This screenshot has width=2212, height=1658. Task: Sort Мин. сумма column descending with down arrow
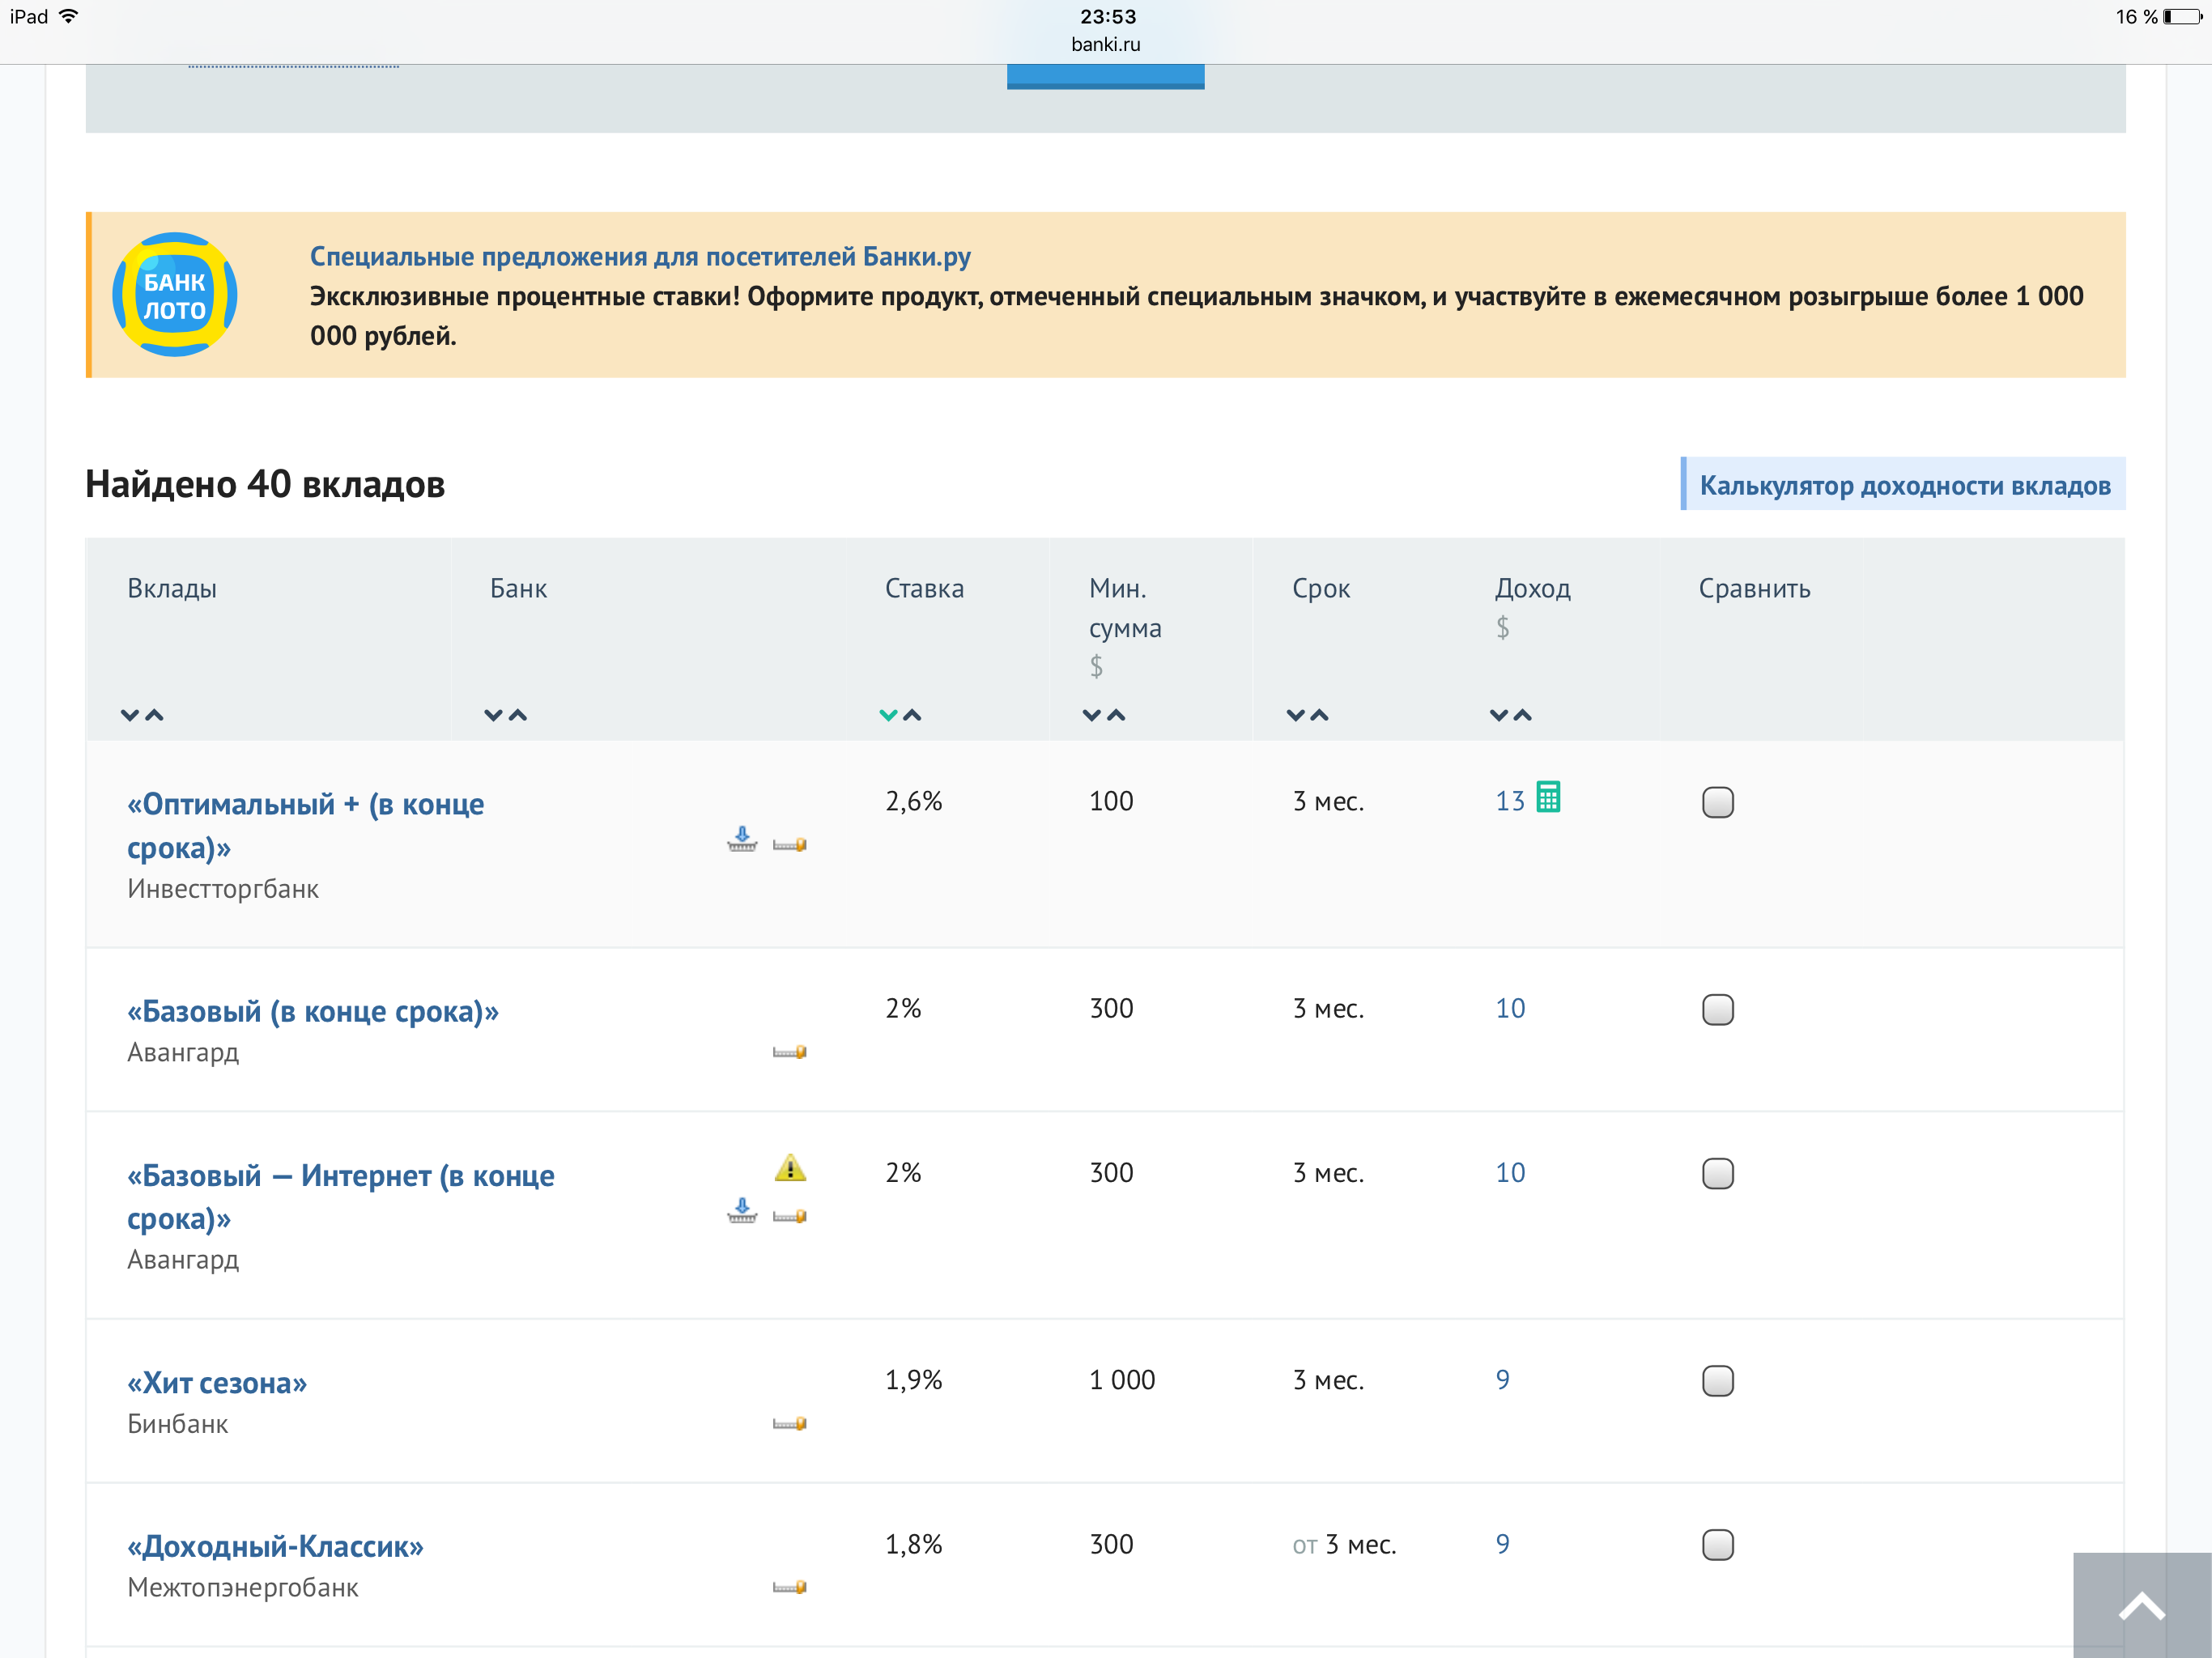1092,715
